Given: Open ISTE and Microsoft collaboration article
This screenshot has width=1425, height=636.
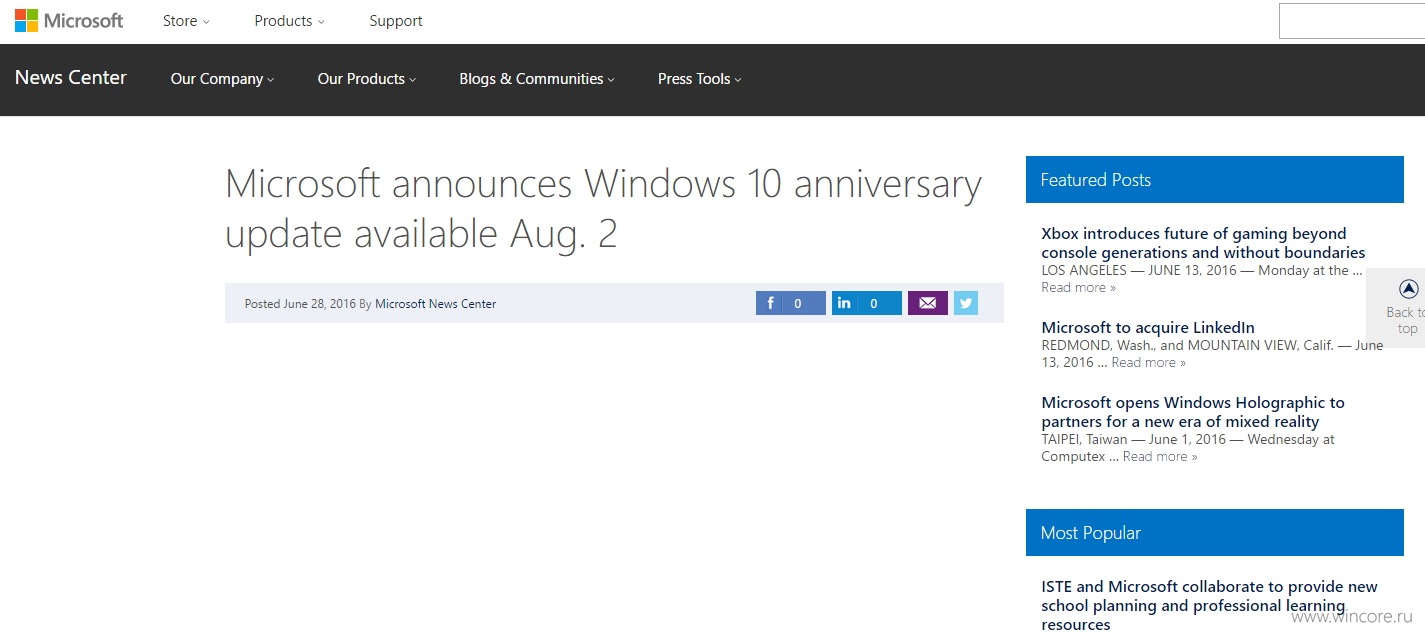Looking at the screenshot, I should pyautogui.click(x=1209, y=605).
